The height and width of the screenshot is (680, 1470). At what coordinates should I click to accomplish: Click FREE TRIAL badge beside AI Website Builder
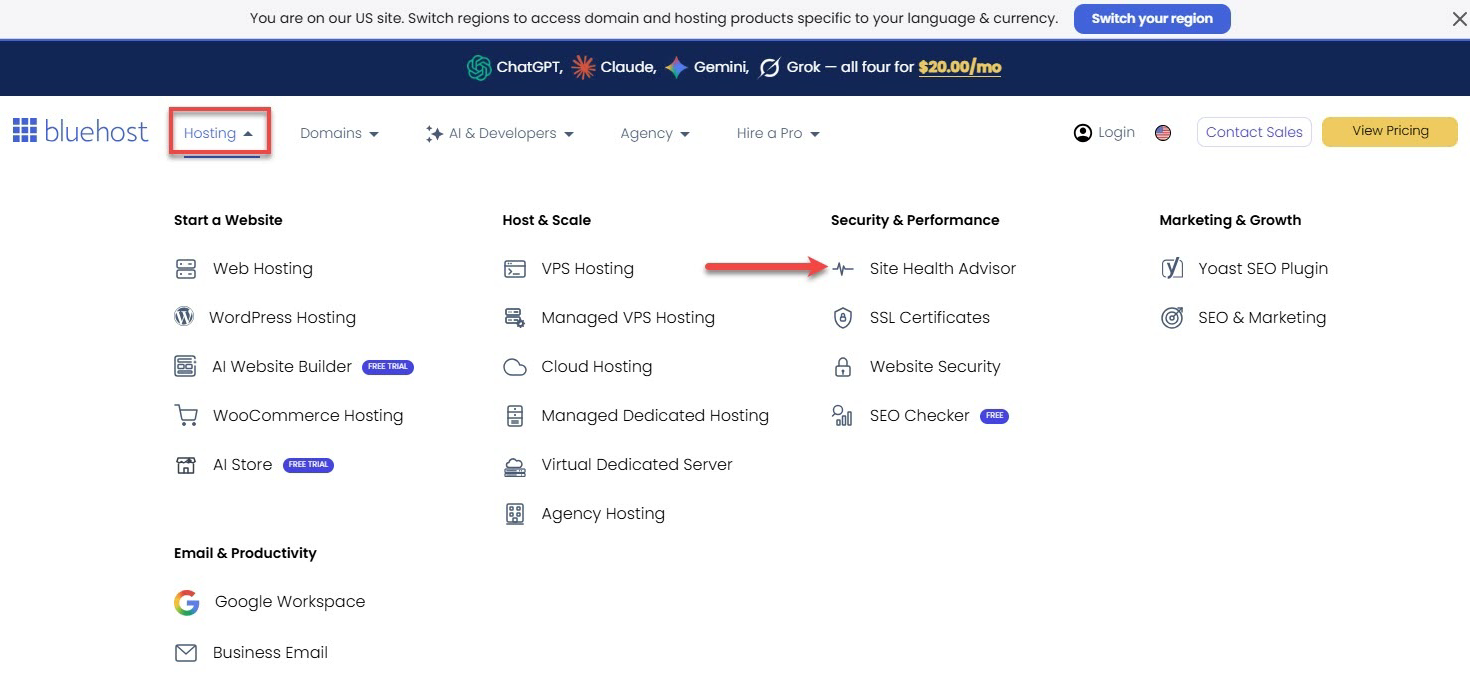point(388,367)
